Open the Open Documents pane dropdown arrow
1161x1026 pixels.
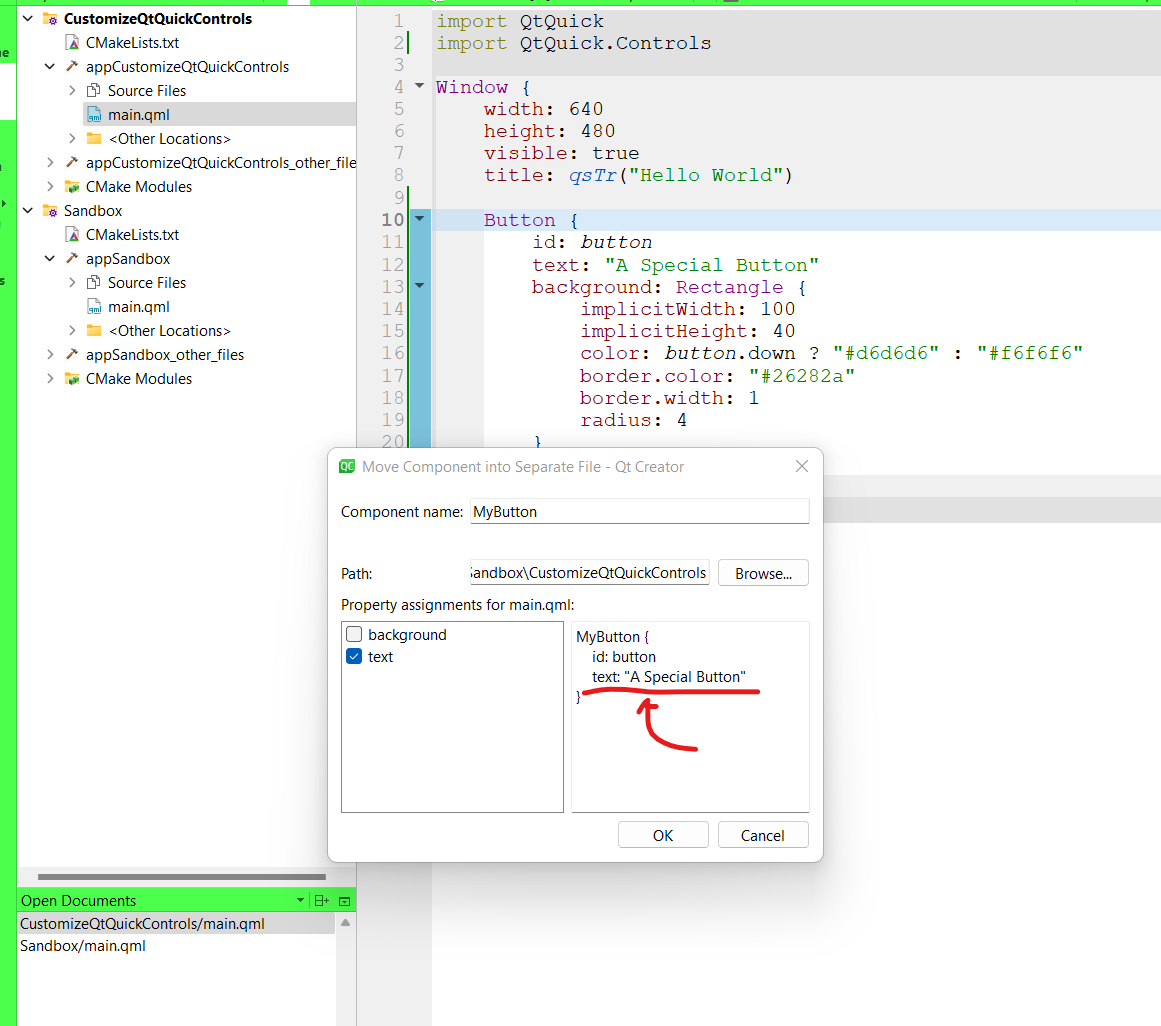300,901
